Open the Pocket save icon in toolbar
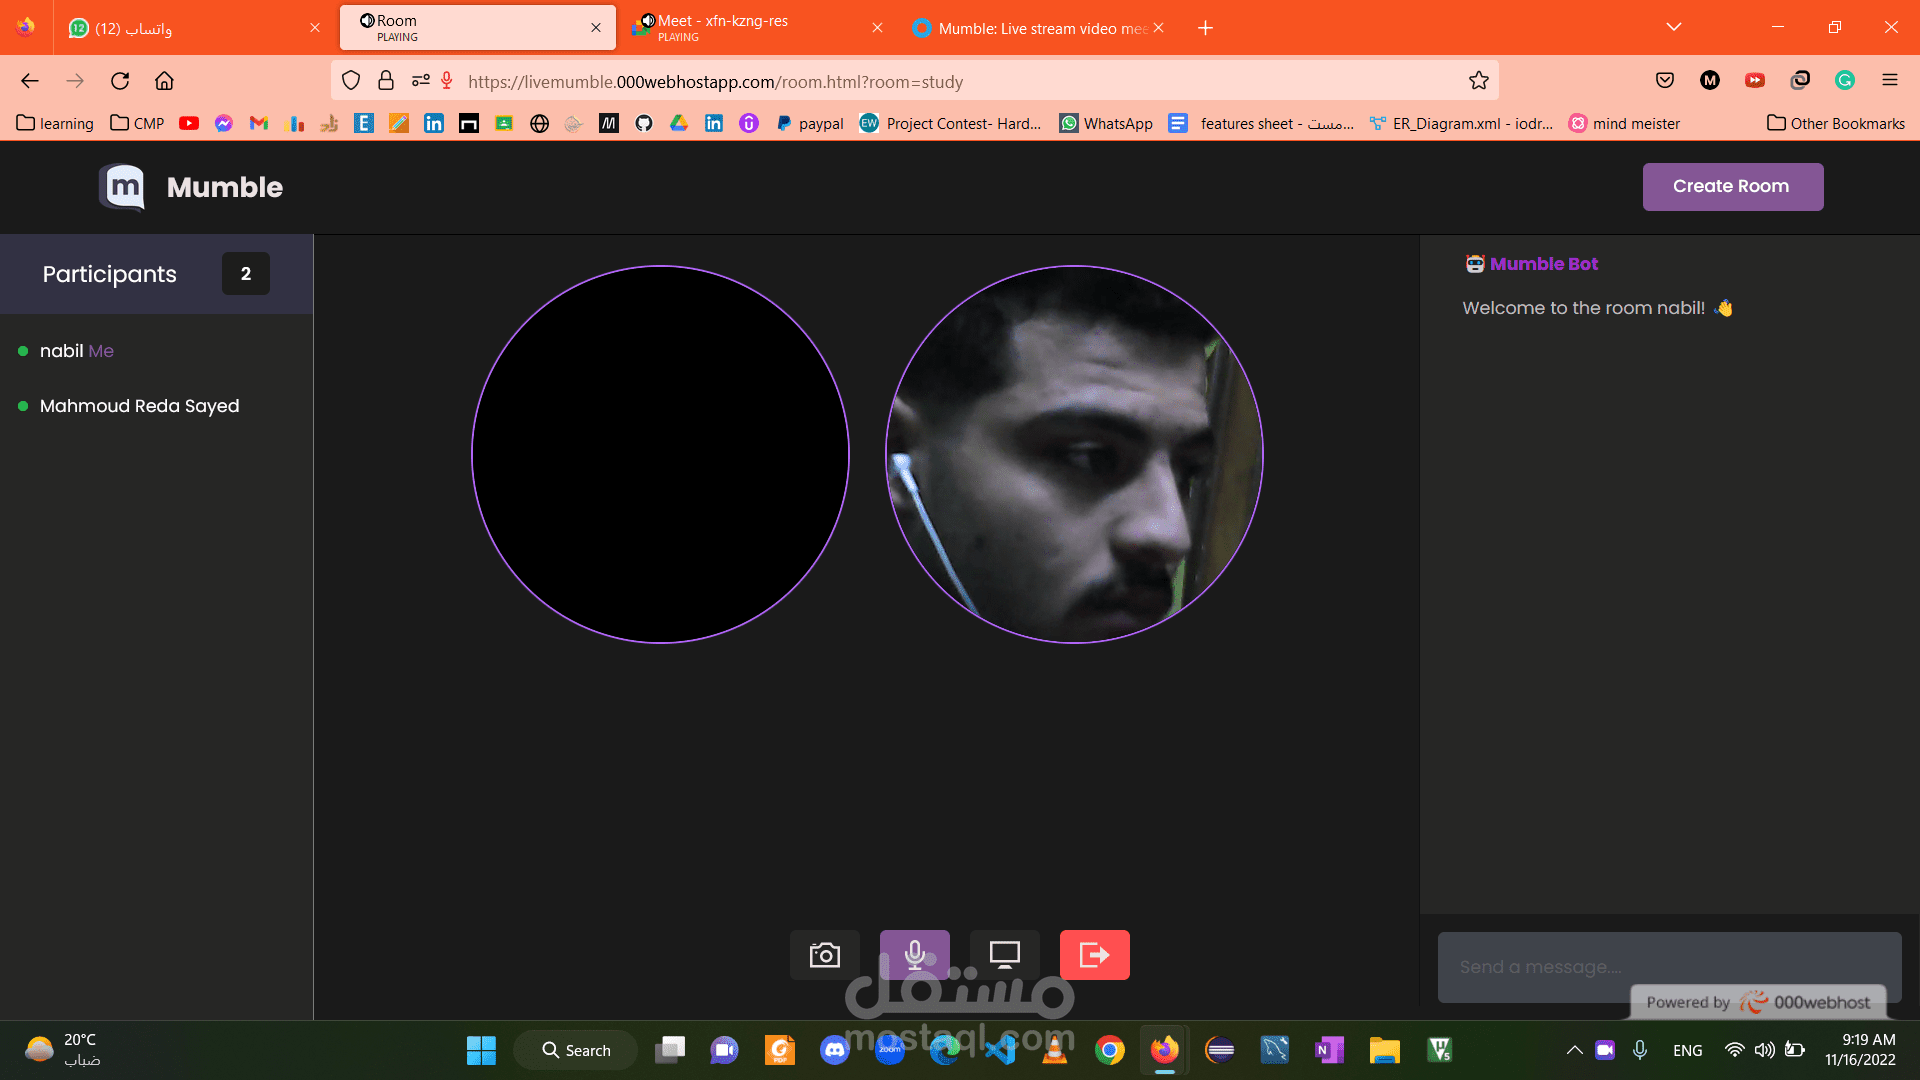The width and height of the screenshot is (1920, 1080). coord(1664,81)
